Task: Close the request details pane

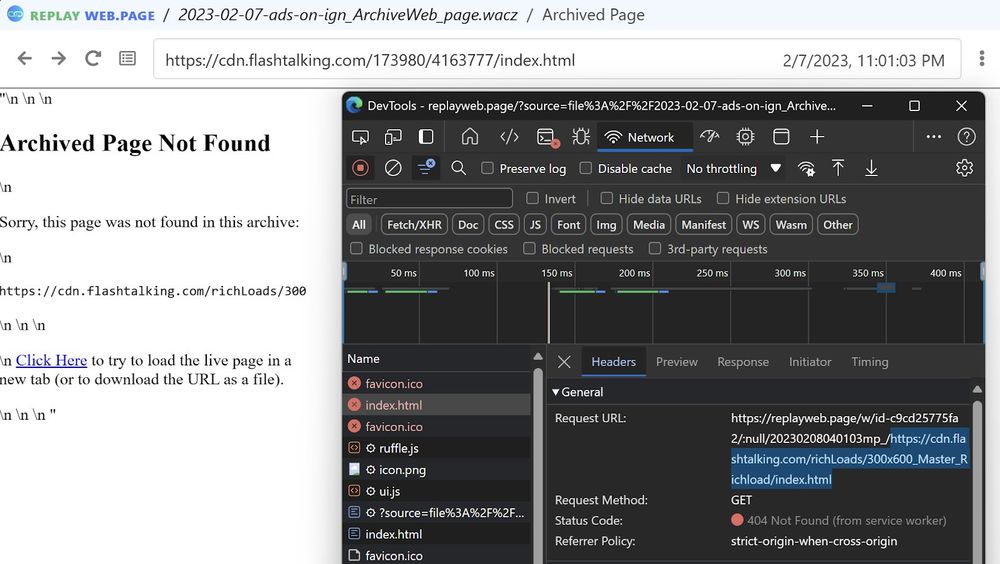Action: [564, 362]
